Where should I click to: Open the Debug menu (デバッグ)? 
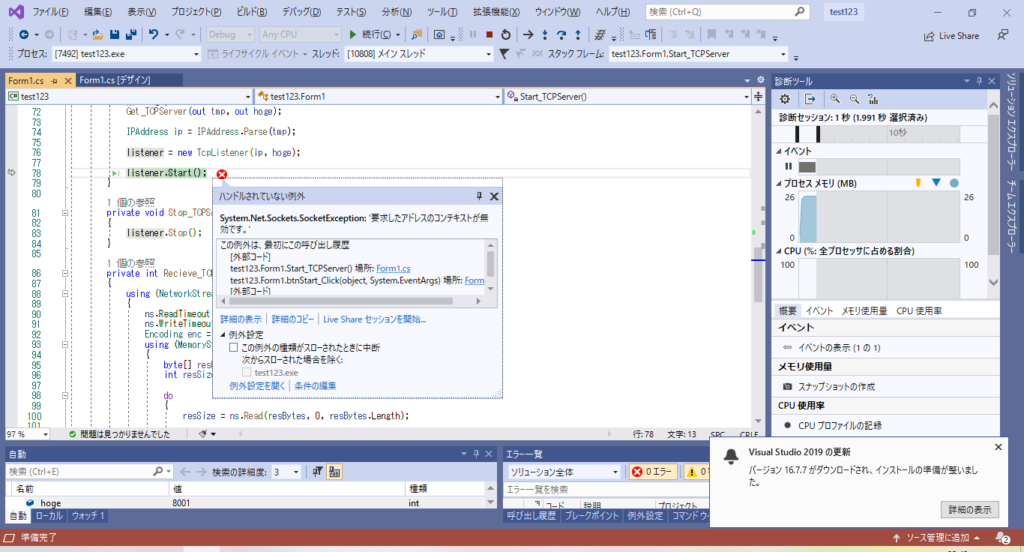click(x=301, y=12)
